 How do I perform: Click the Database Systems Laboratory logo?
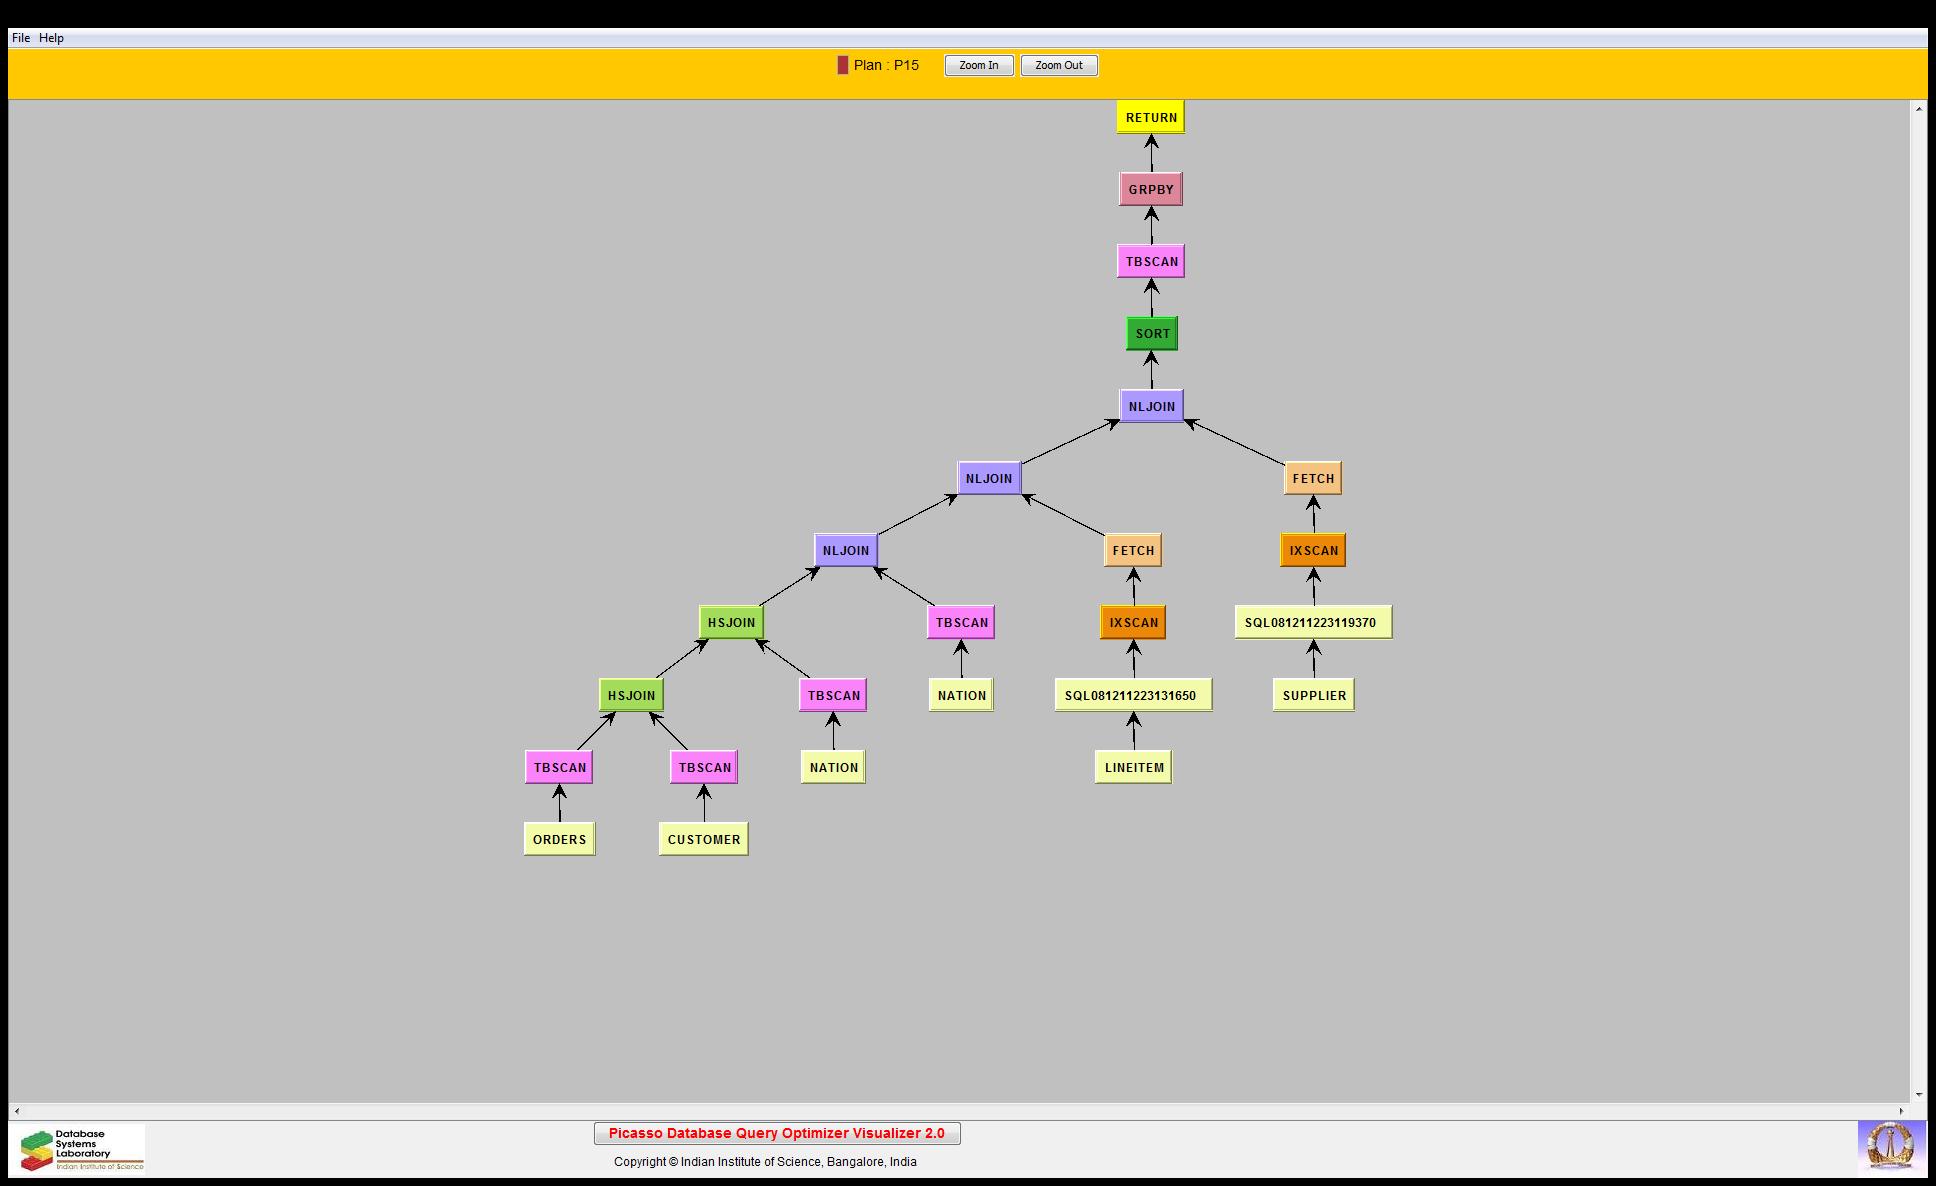[78, 1149]
